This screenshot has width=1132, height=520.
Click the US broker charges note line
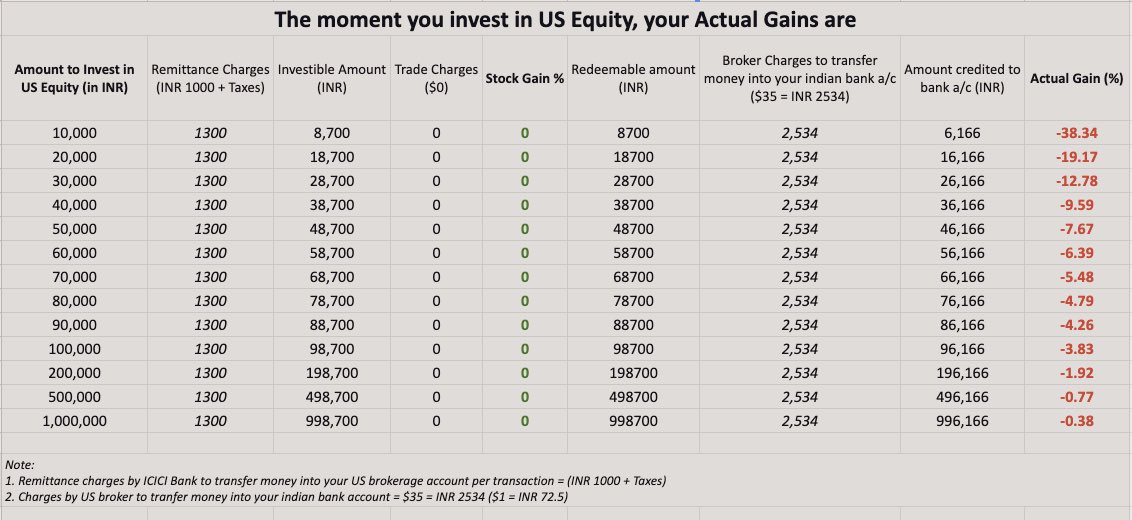click(297, 497)
